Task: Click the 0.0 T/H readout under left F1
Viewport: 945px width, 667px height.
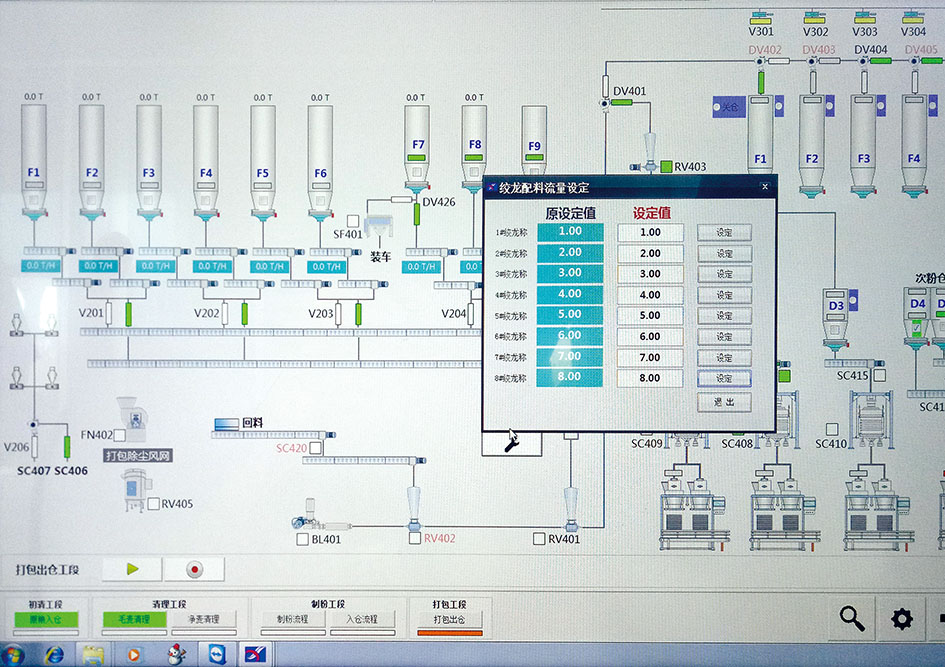Action: click(x=41, y=266)
